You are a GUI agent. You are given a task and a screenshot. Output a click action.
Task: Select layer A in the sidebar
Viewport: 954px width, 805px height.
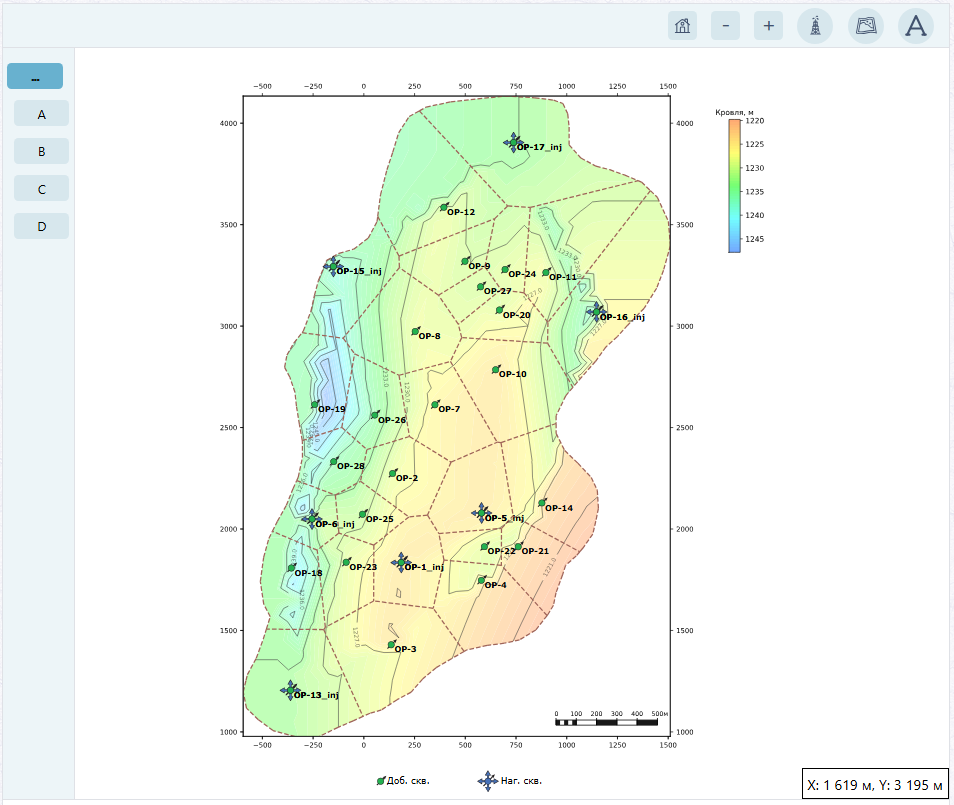41,114
